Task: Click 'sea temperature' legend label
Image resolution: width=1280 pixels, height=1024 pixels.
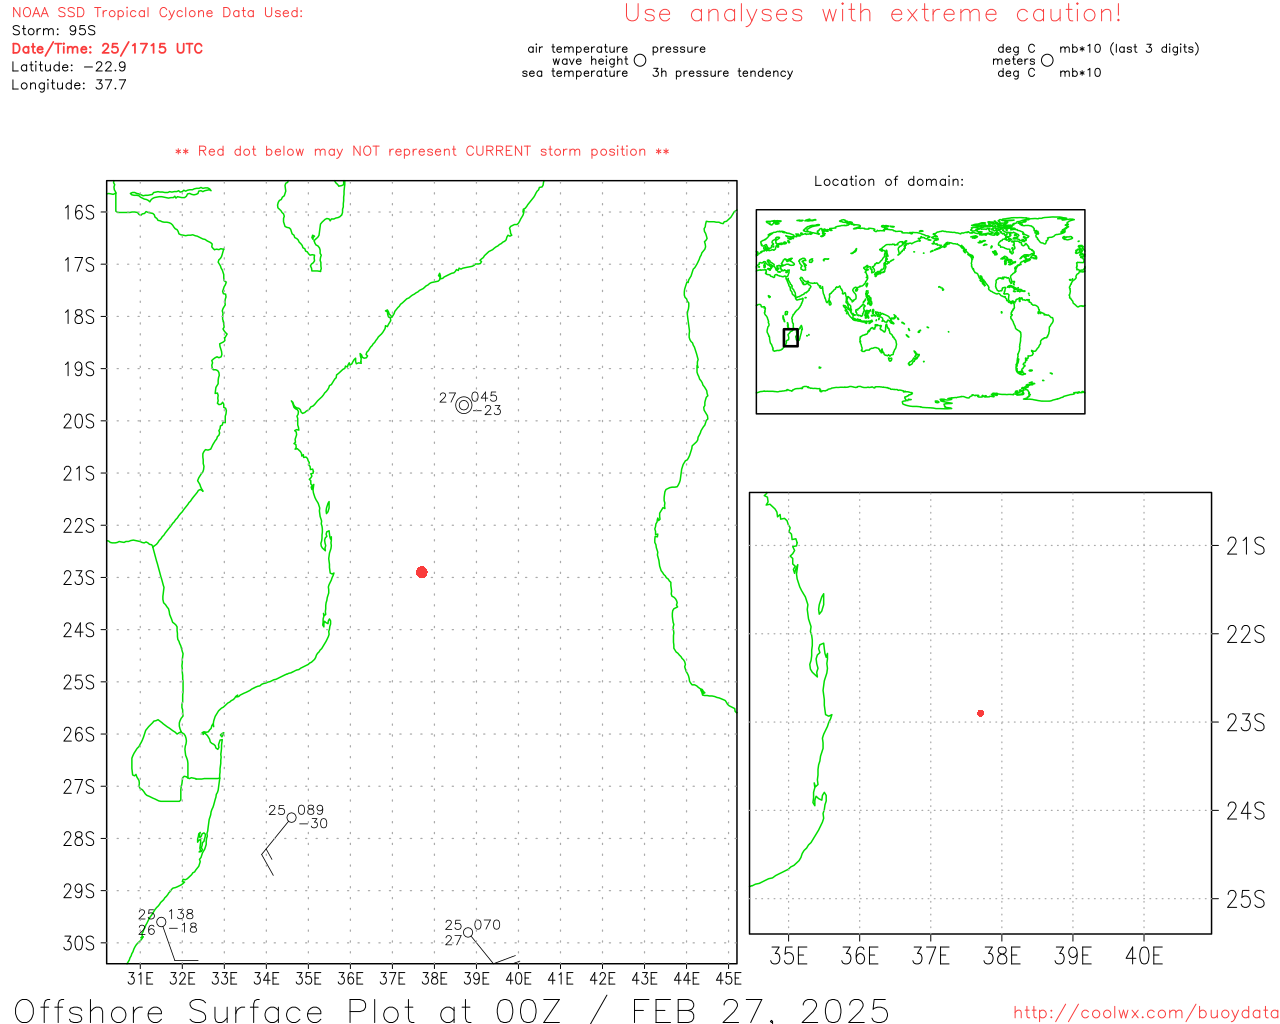Action: pos(575,73)
